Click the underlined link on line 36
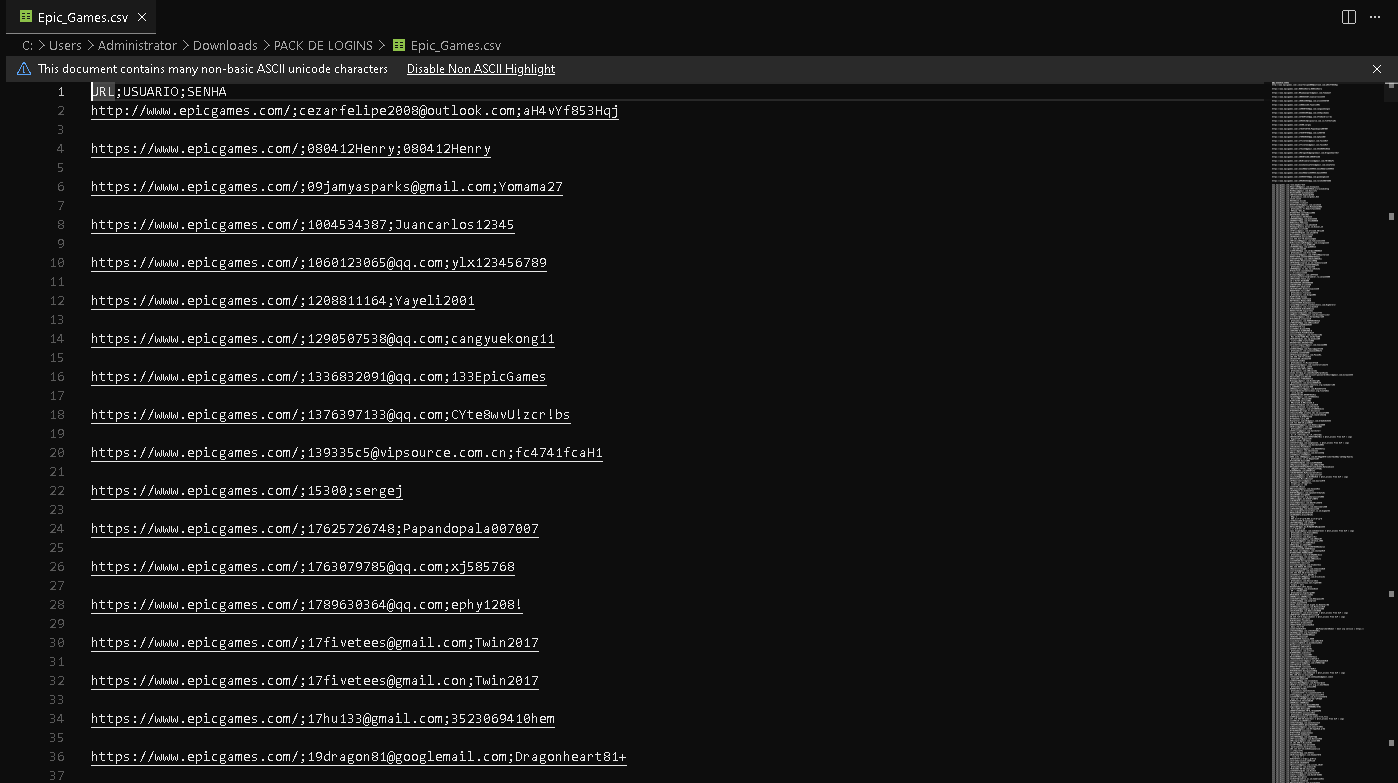The width and height of the screenshot is (1398, 783). pyautogui.click(x=359, y=757)
